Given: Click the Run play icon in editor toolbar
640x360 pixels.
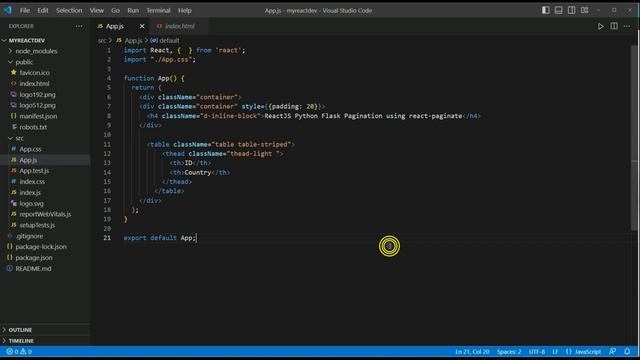Looking at the screenshot, I should click(x=601, y=26).
